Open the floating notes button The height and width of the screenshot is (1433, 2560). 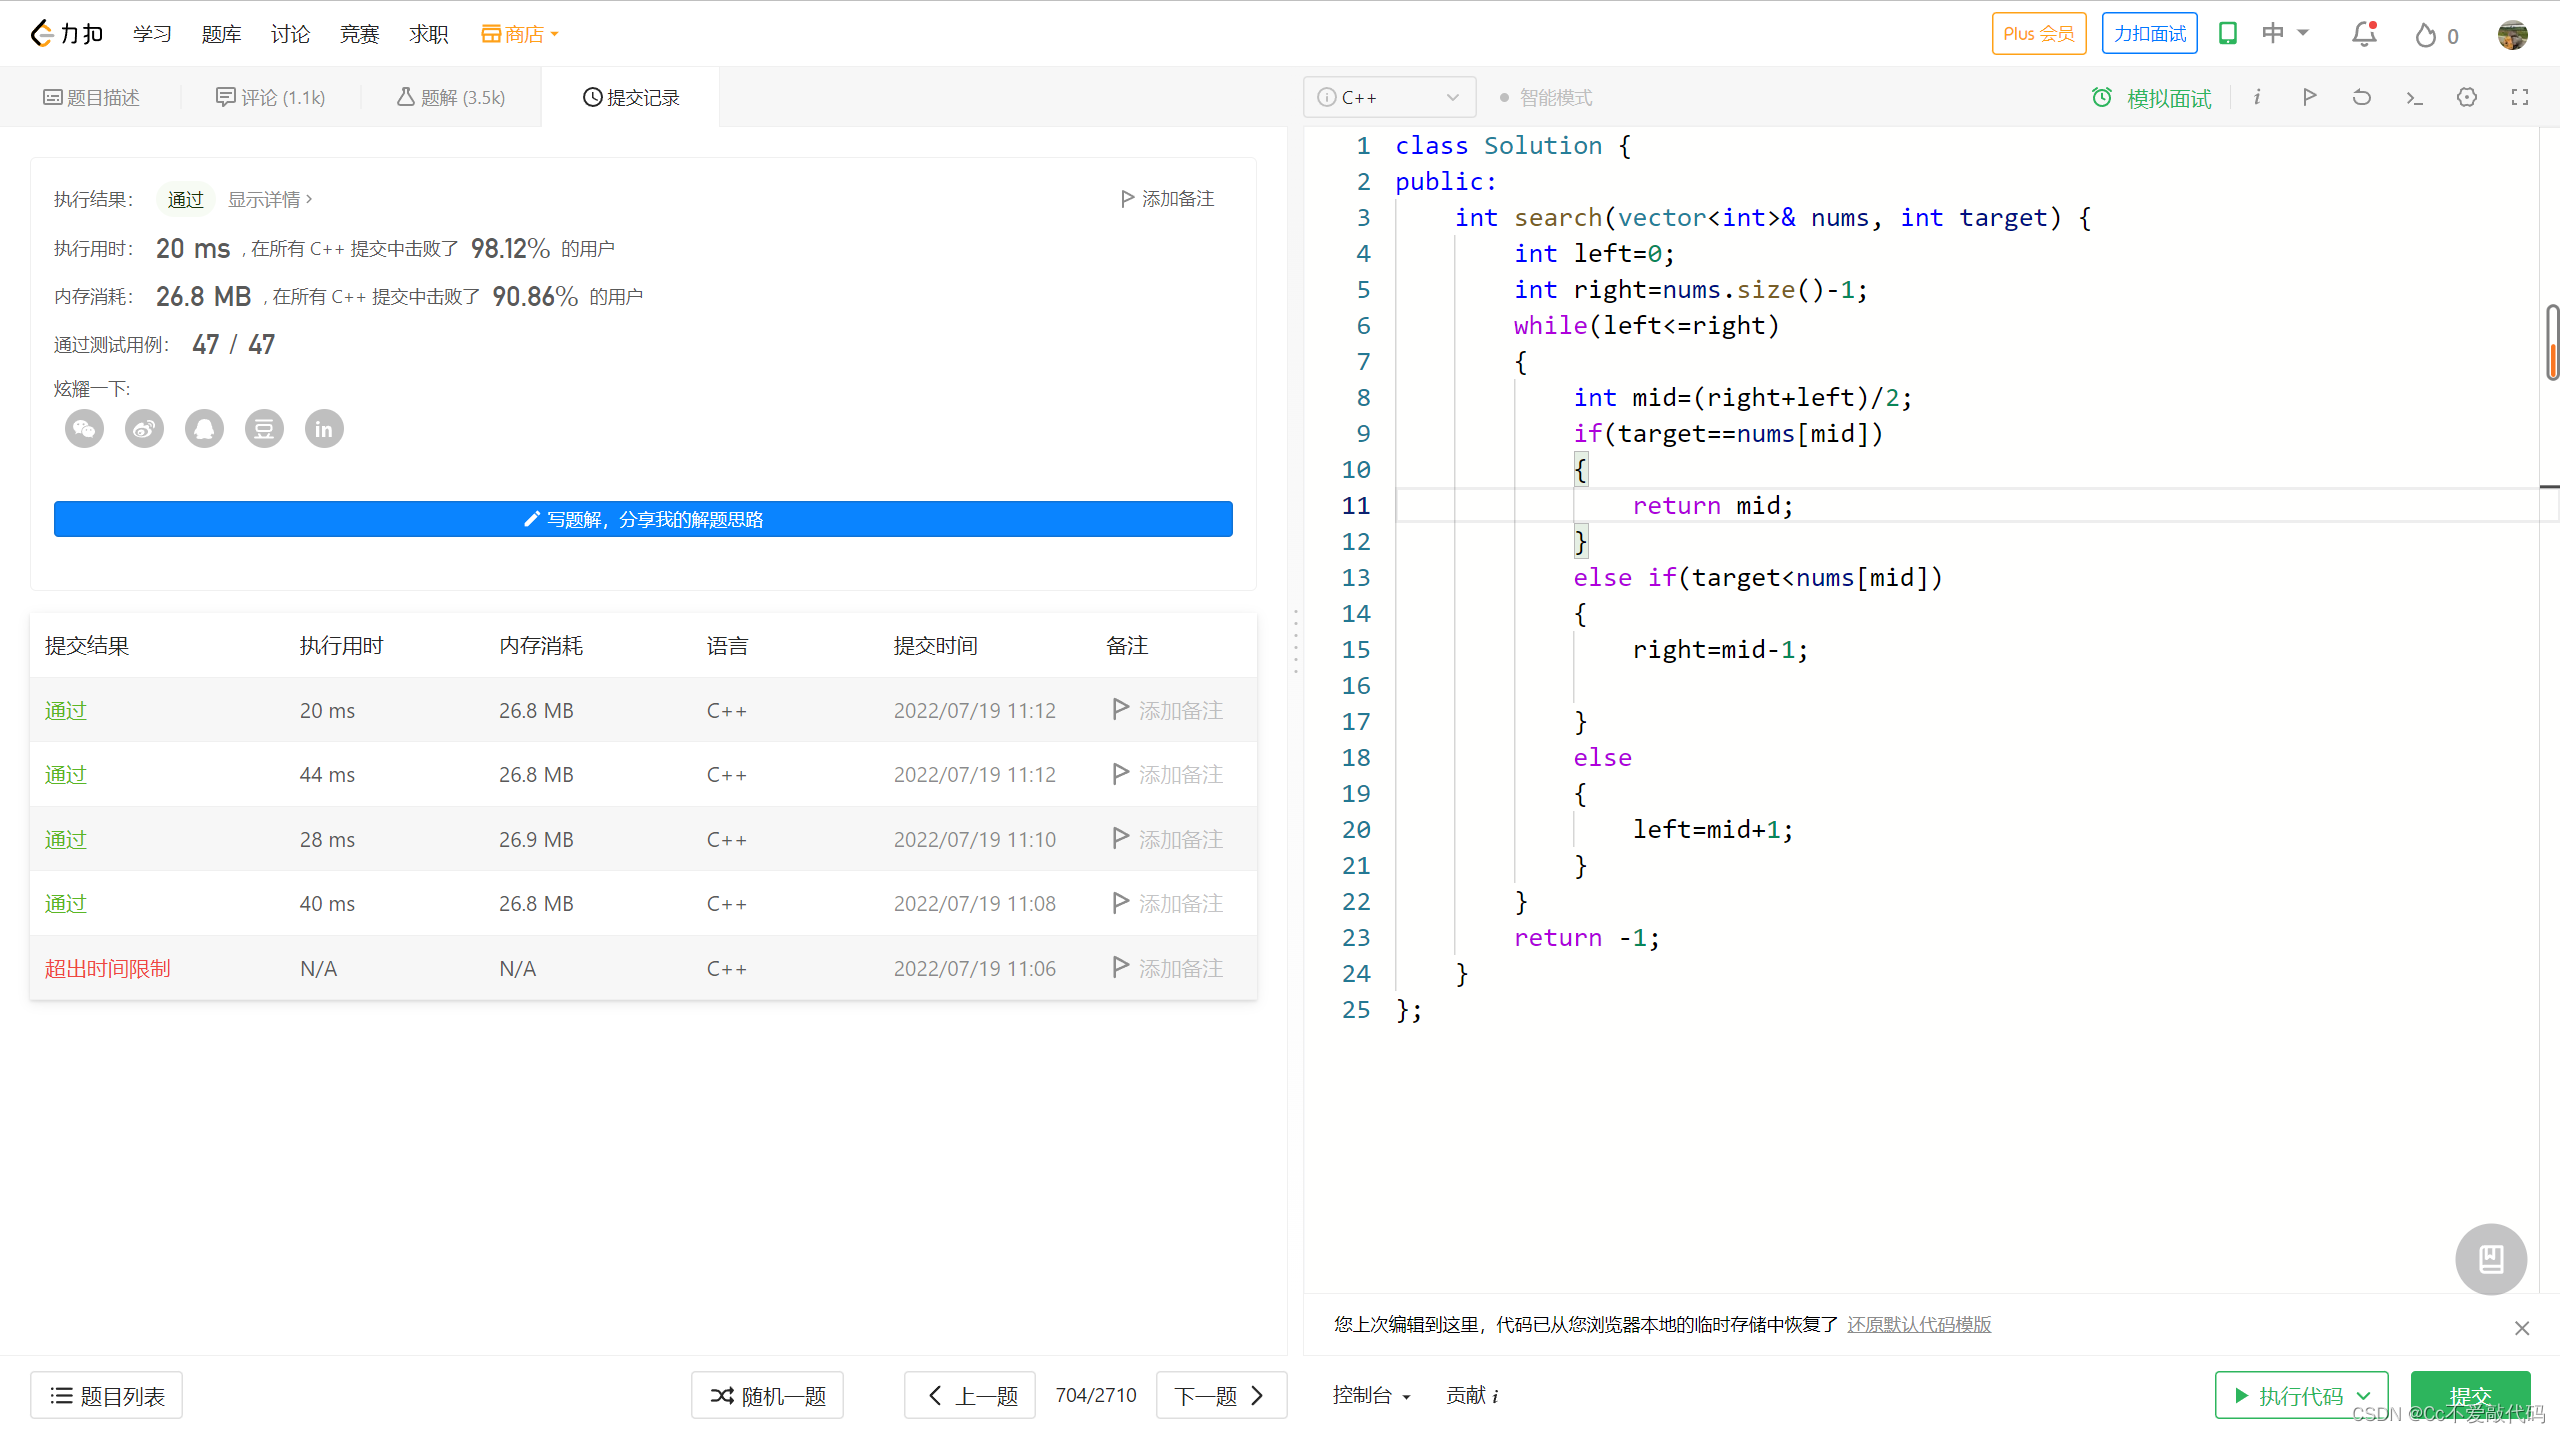pos(2490,1259)
